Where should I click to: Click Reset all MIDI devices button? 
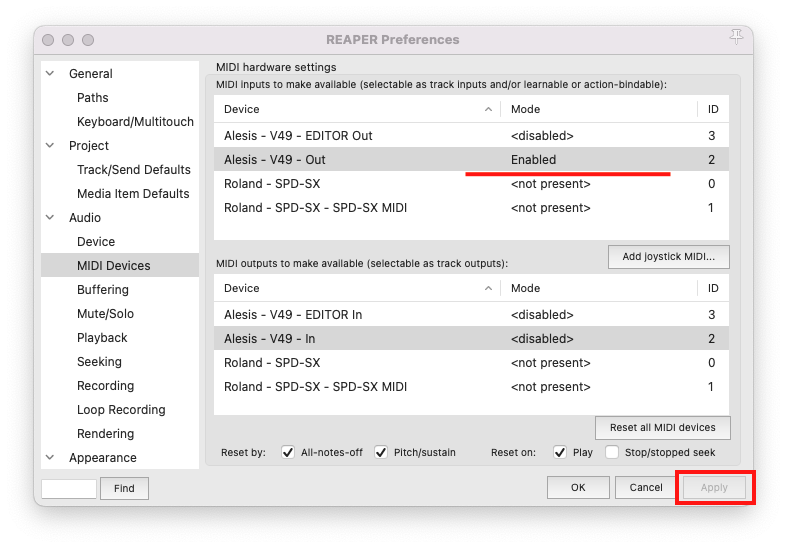[663, 428]
